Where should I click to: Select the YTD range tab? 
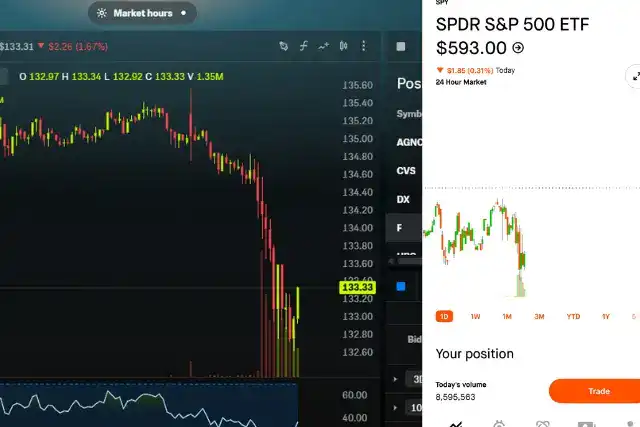click(573, 316)
